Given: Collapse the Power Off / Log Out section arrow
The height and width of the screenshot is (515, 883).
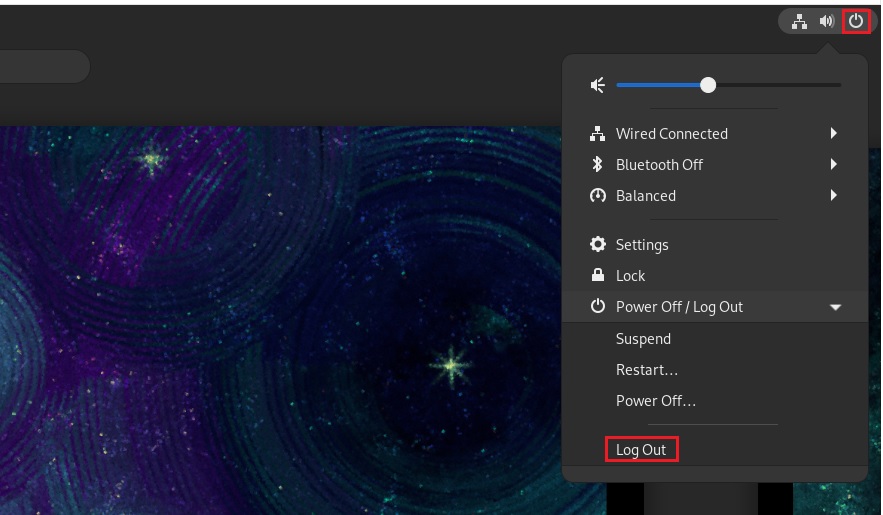Looking at the screenshot, I should tap(835, 307).
